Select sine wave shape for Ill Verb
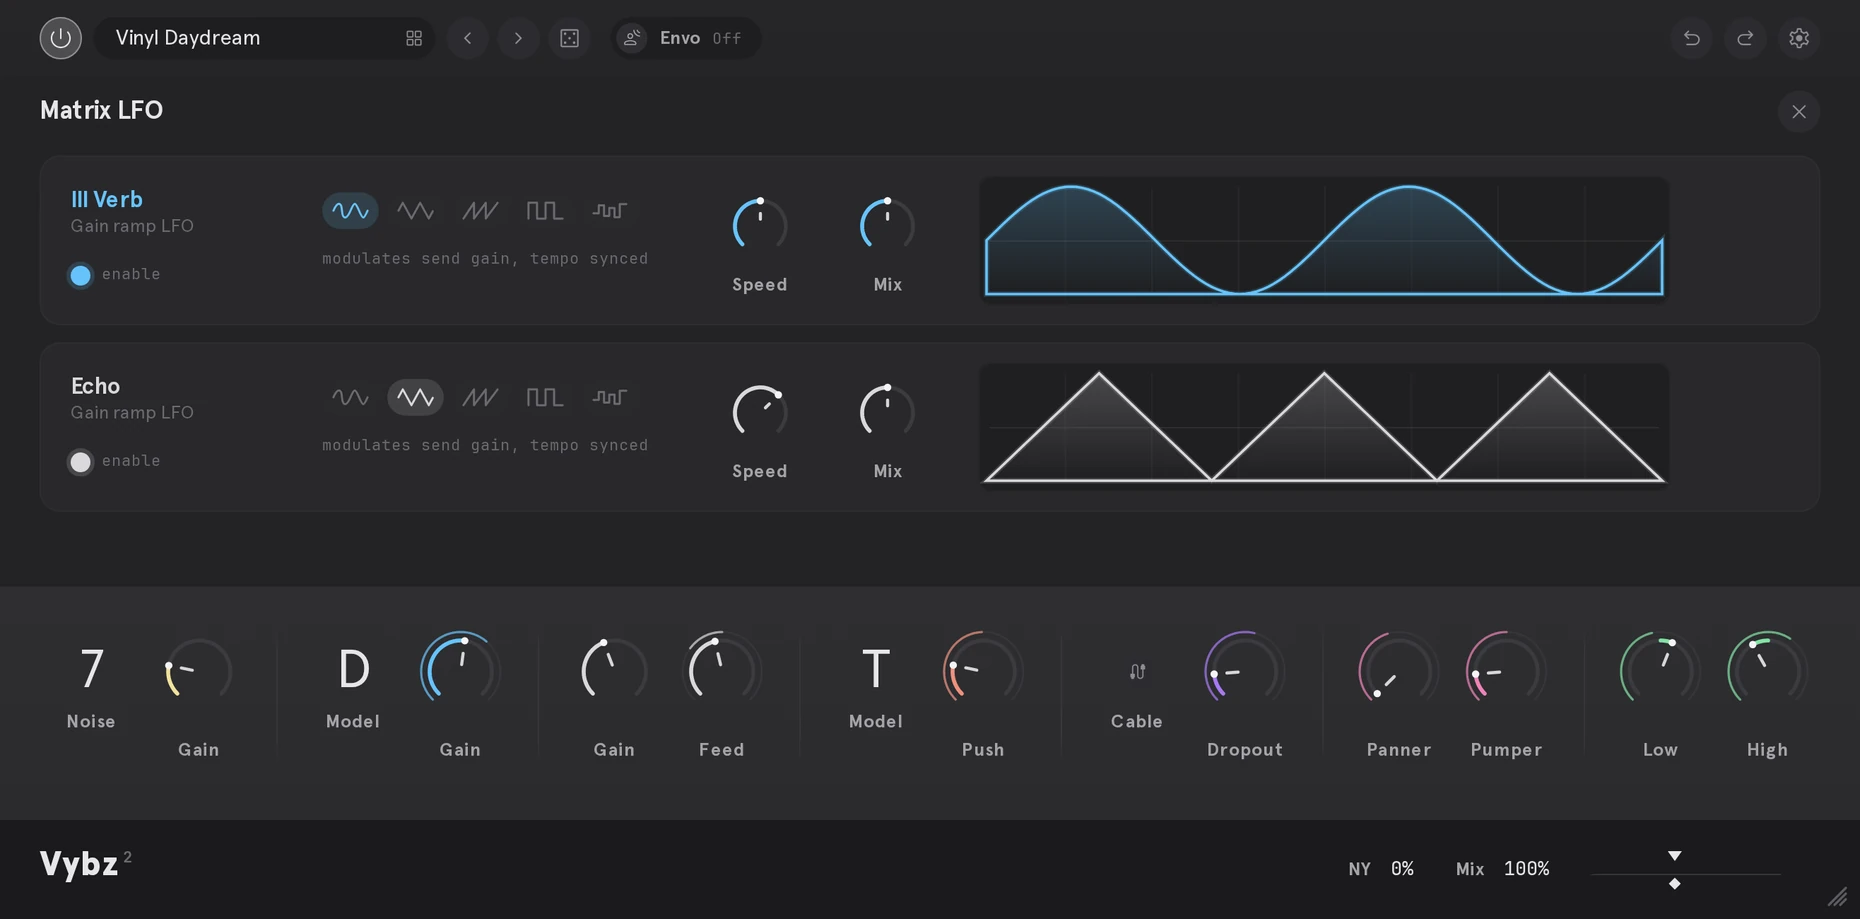 point(350,211)
